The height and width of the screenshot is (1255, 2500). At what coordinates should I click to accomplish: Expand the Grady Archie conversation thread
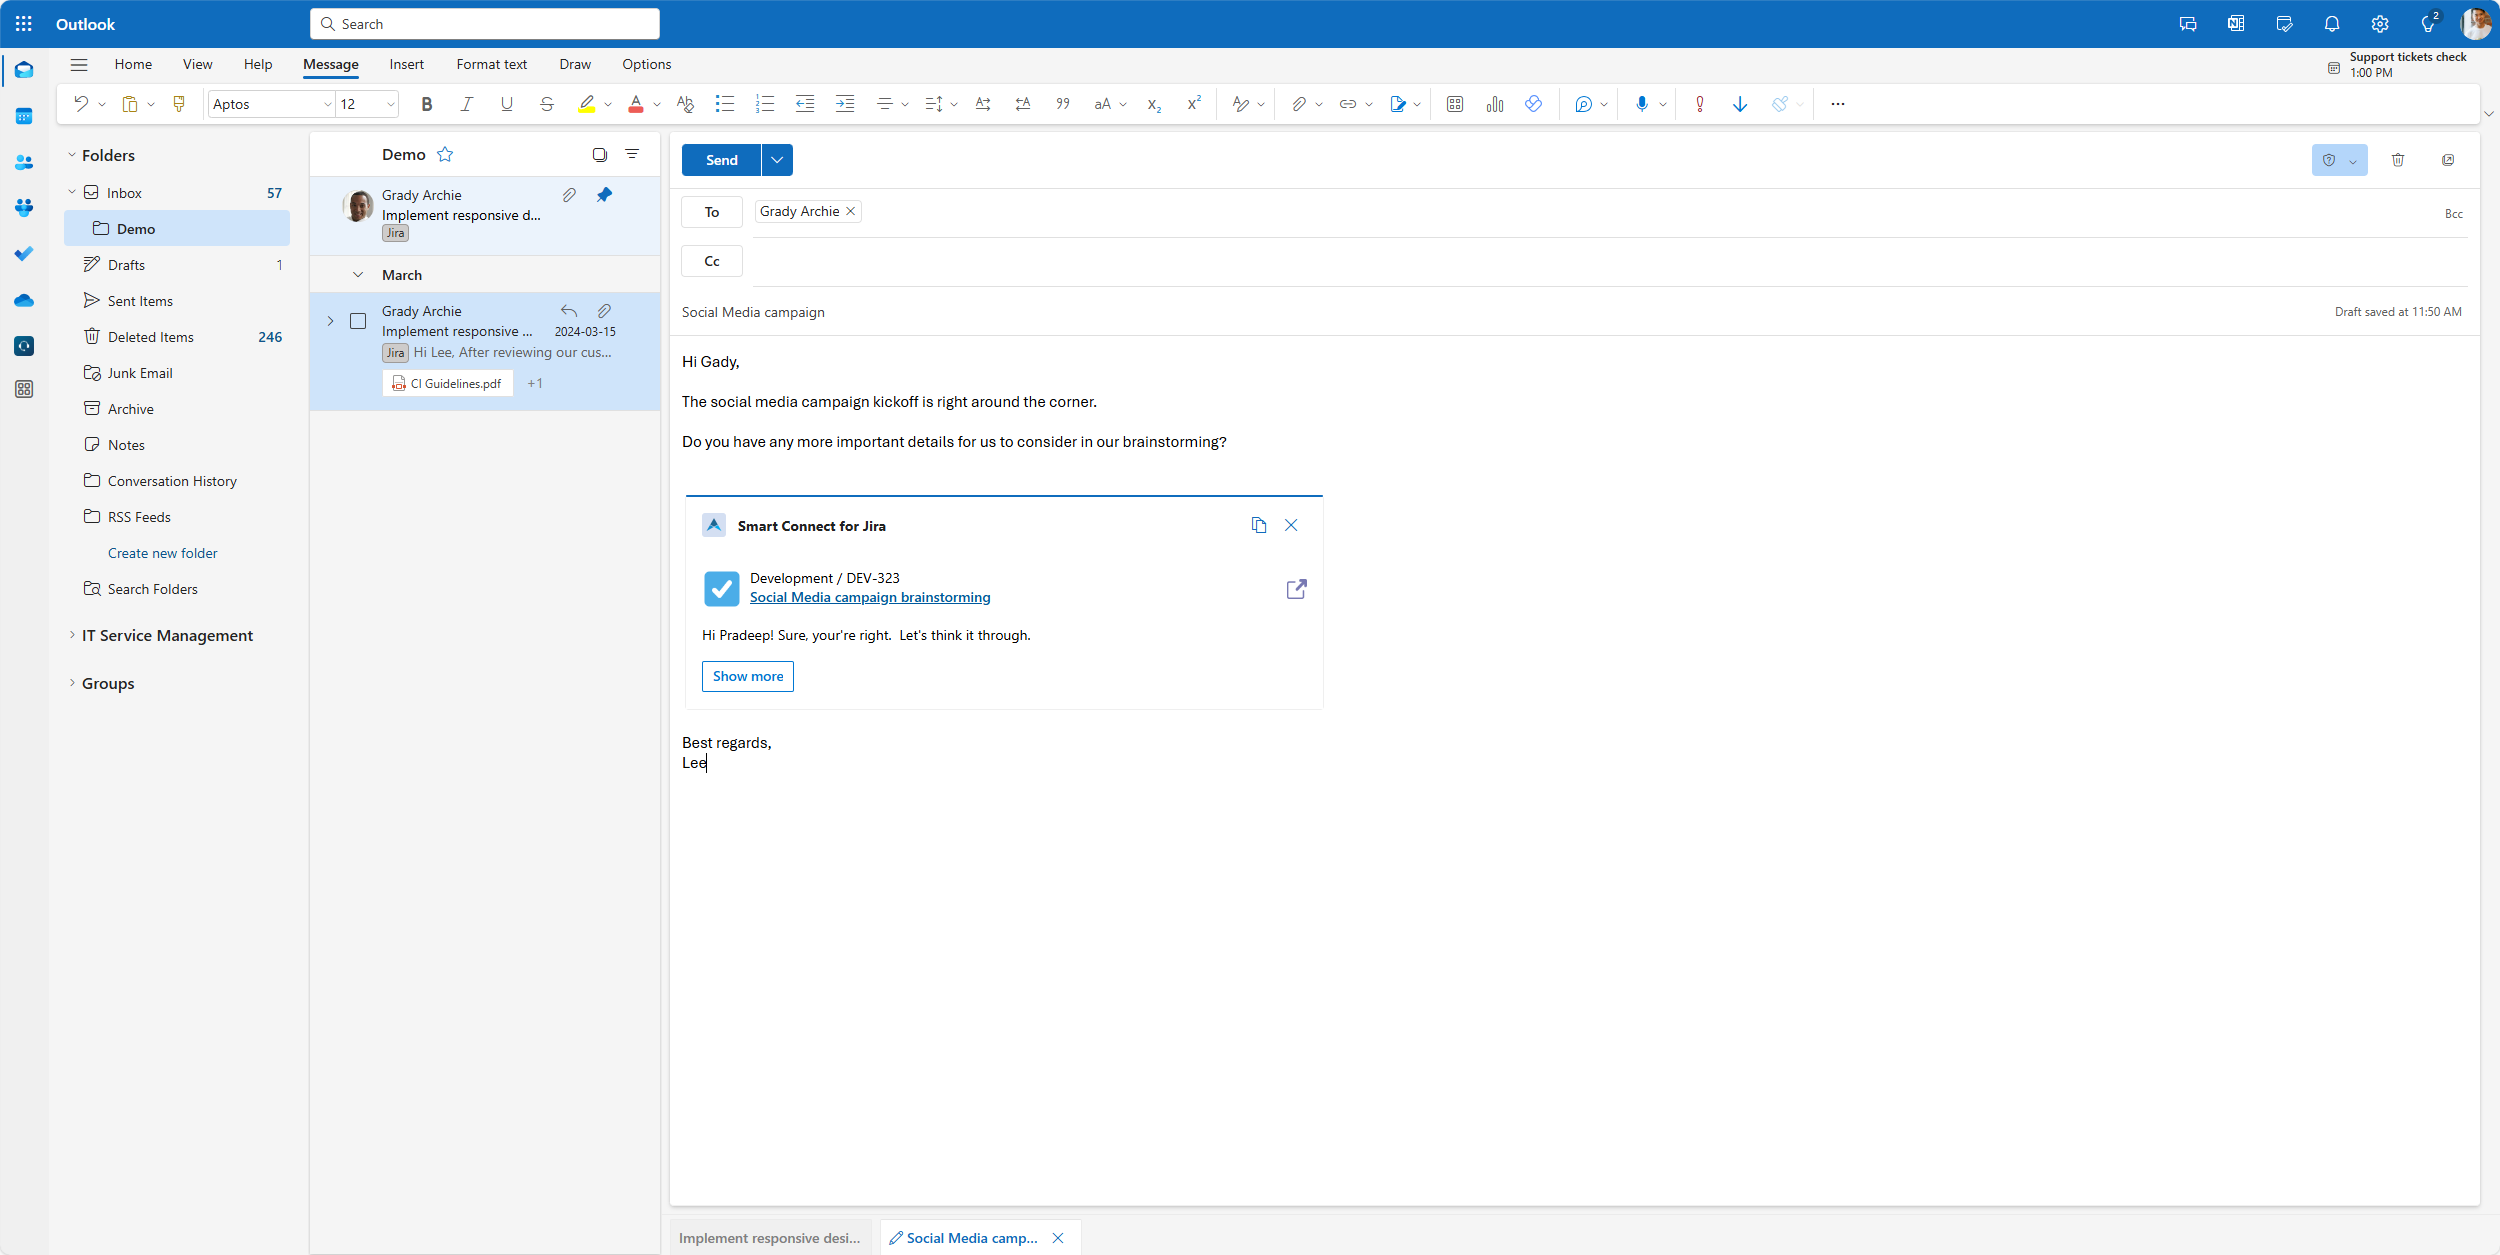(x=330, y=321)
